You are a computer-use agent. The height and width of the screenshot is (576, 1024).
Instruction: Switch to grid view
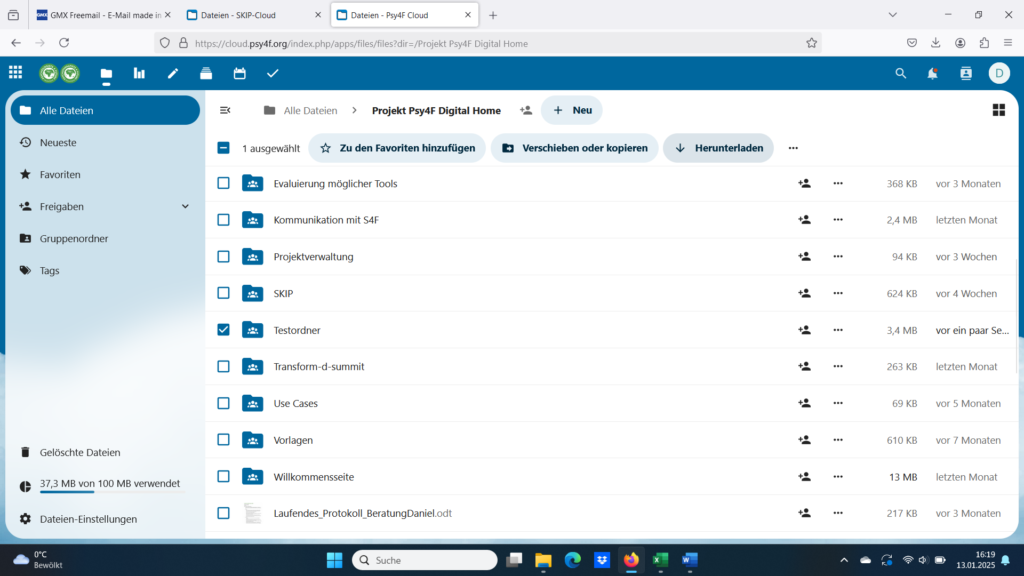tap(998, 110)
